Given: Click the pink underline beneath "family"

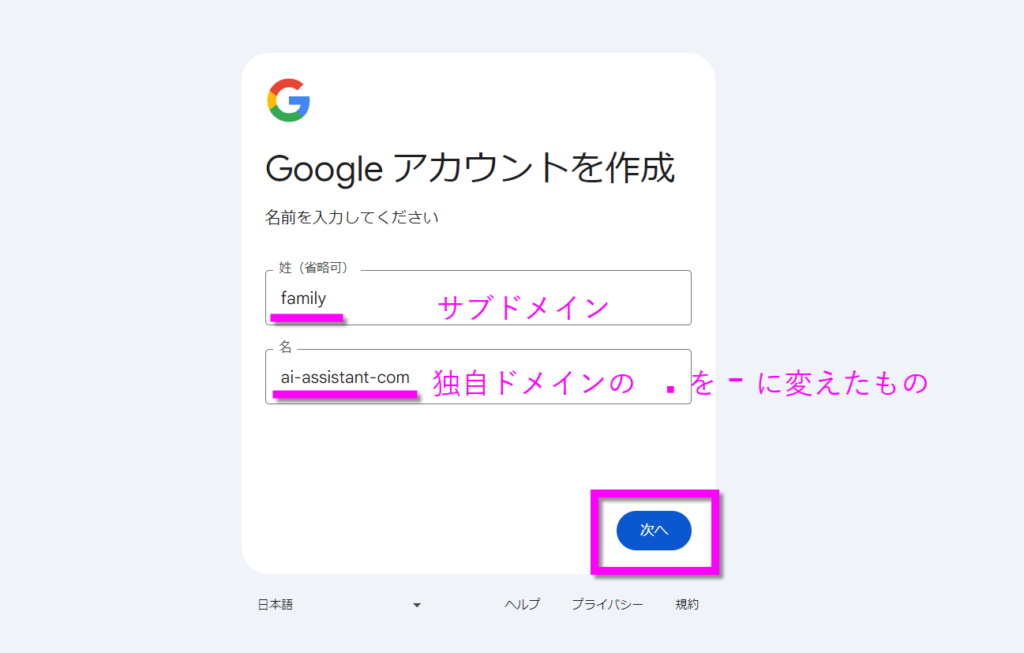Looking at the screenshot, I should tap(308, 318).
